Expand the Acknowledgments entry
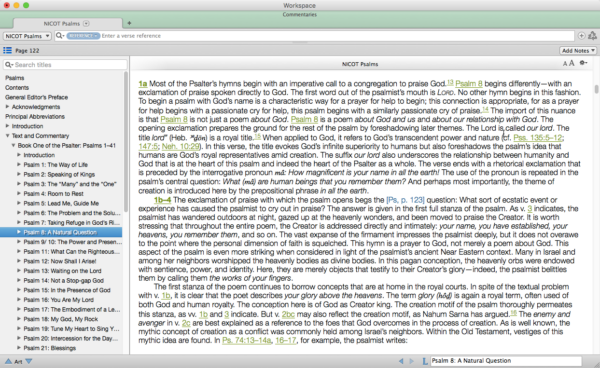This screenshot has height=368, width=600. [7, 107]
